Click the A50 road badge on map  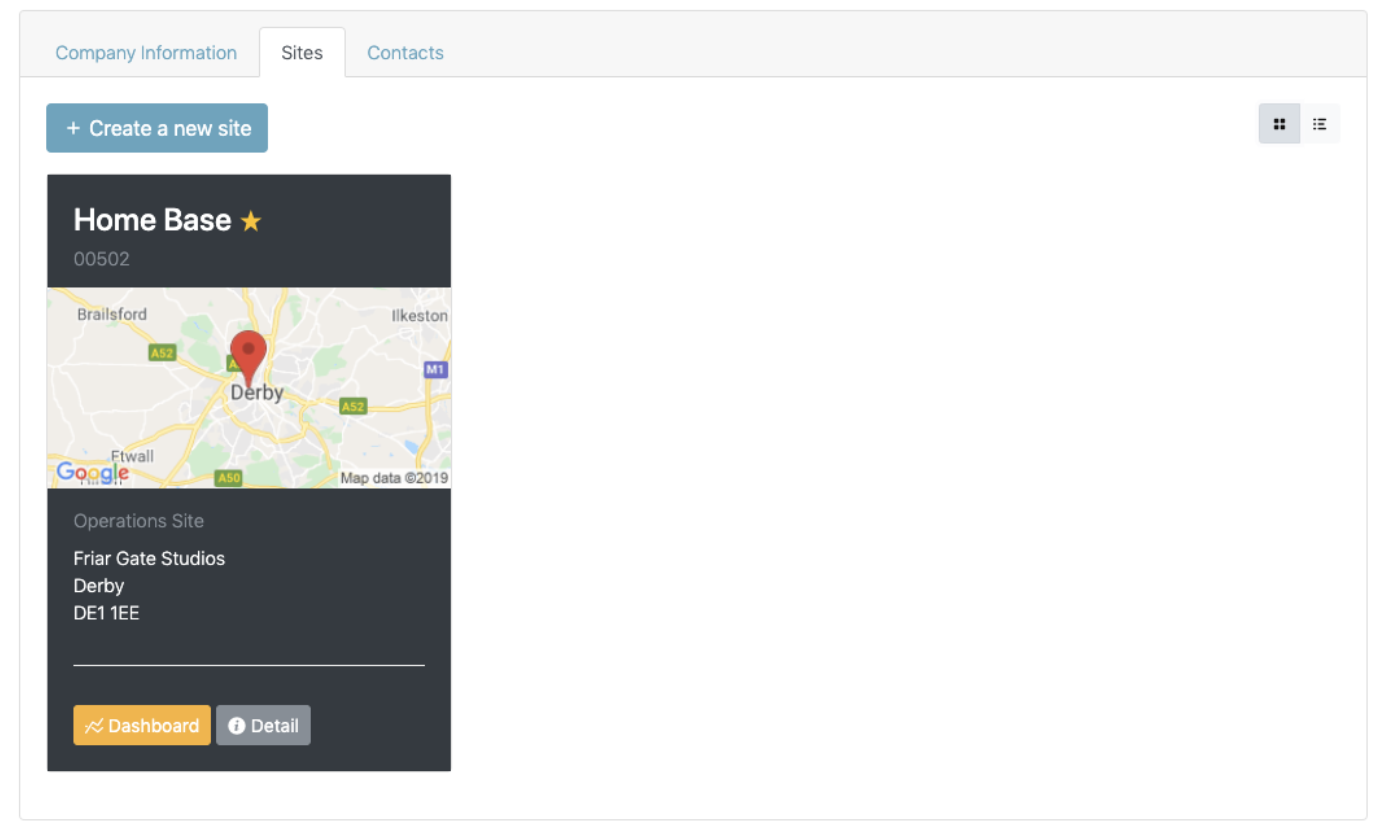pos(229,478)
